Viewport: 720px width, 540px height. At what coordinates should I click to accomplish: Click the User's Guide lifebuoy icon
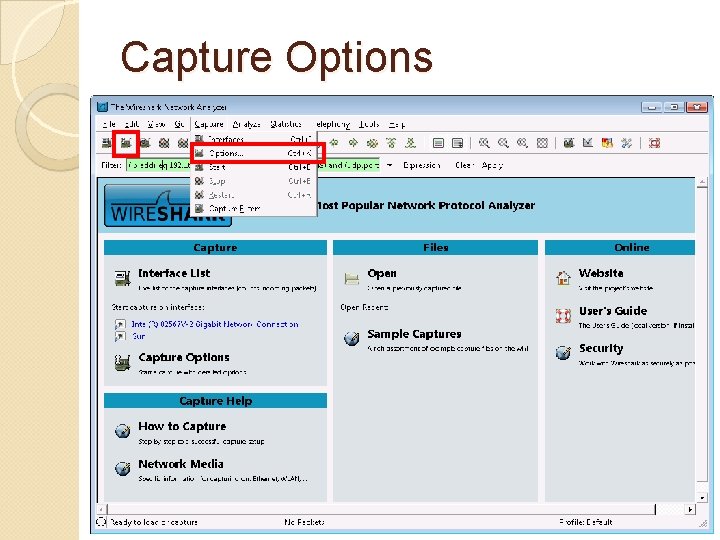click(x=563, y=316)
